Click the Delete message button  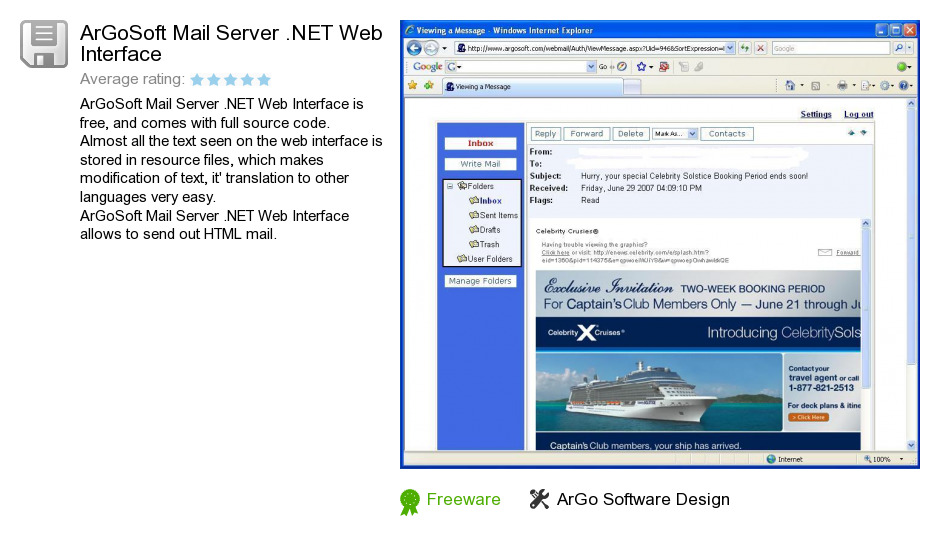coord(630,134)
